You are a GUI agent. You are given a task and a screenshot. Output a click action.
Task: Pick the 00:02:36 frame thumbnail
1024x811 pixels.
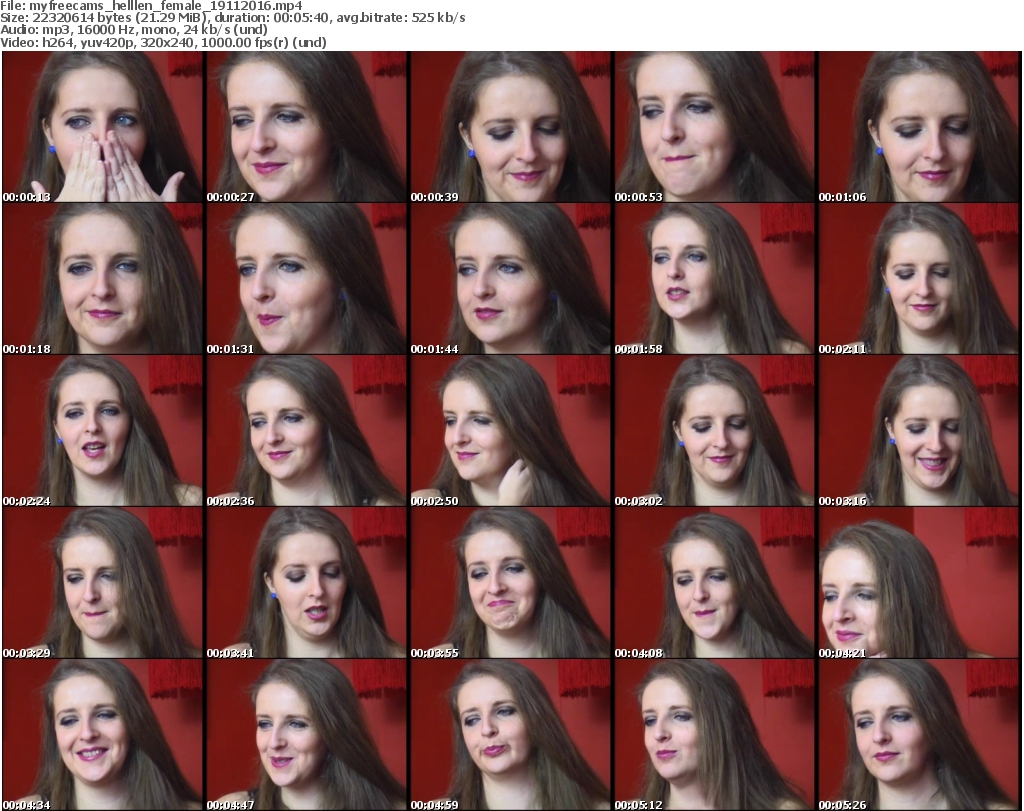306,432
